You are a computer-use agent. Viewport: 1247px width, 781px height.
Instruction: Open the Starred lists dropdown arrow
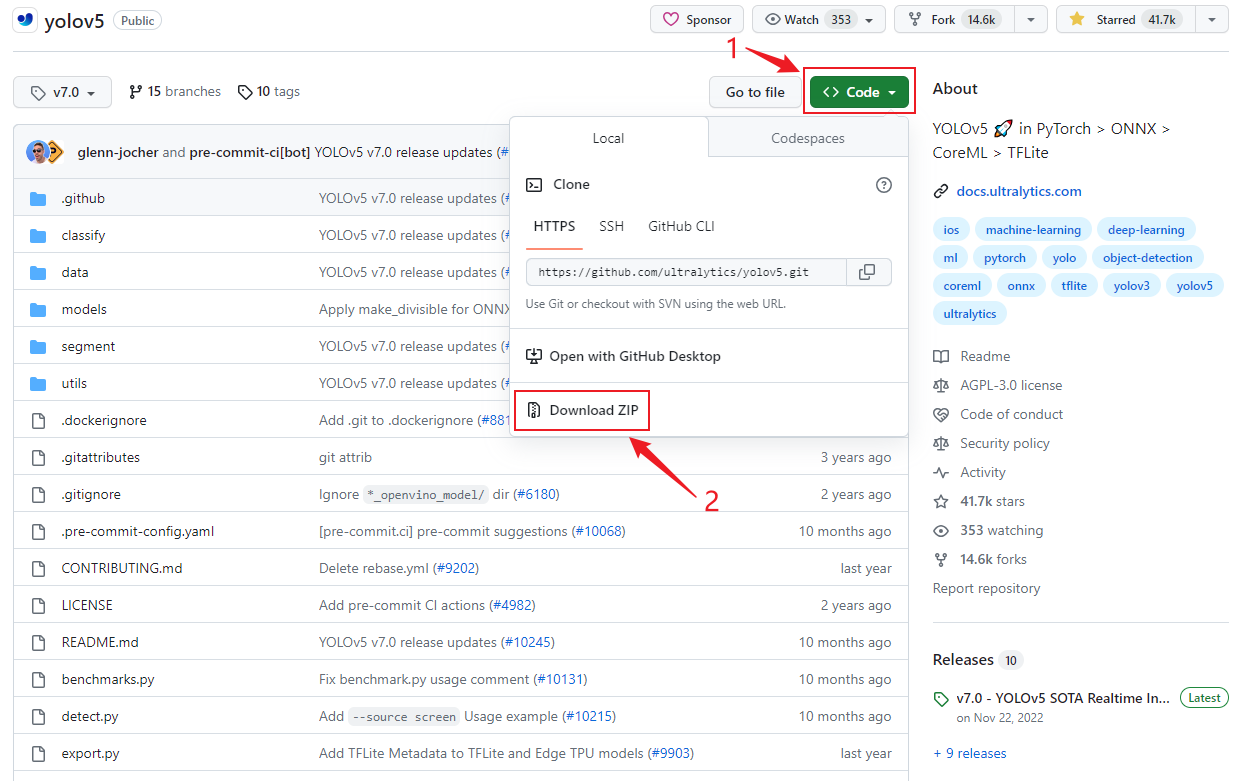(1211, 19)
